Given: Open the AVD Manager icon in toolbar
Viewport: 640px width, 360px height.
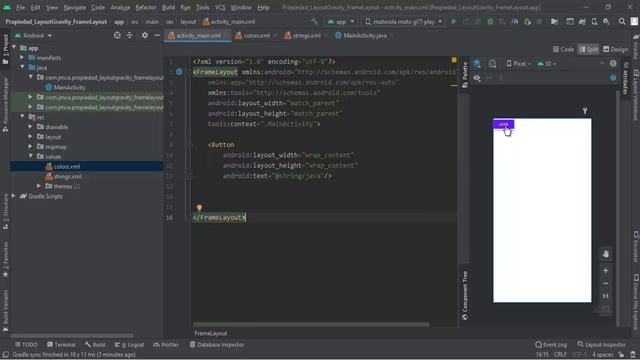Looking at the screenshot, I should [x=594, y=22].
